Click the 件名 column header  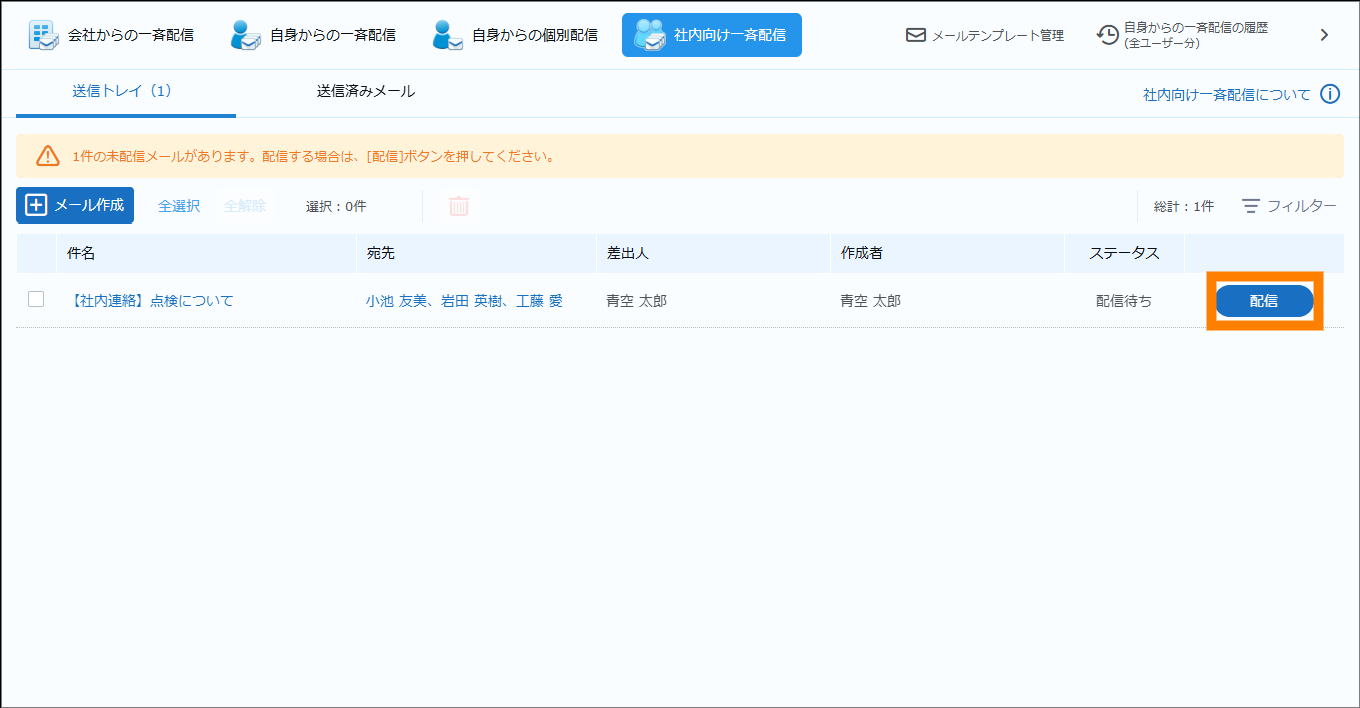tap(81, 253)
